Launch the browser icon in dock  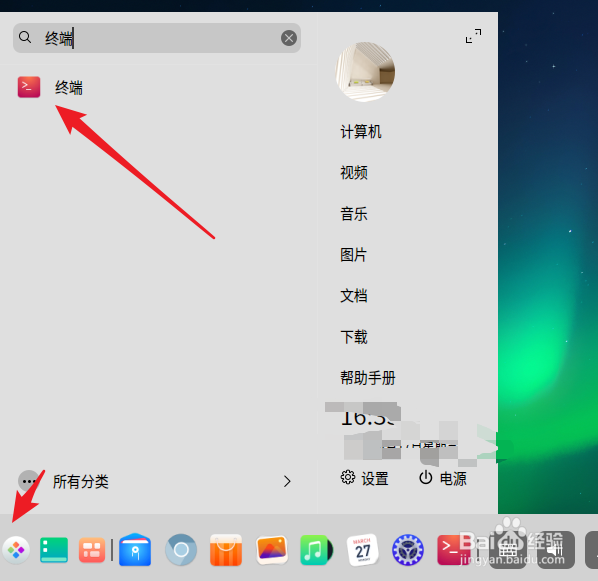pos(181,550)
